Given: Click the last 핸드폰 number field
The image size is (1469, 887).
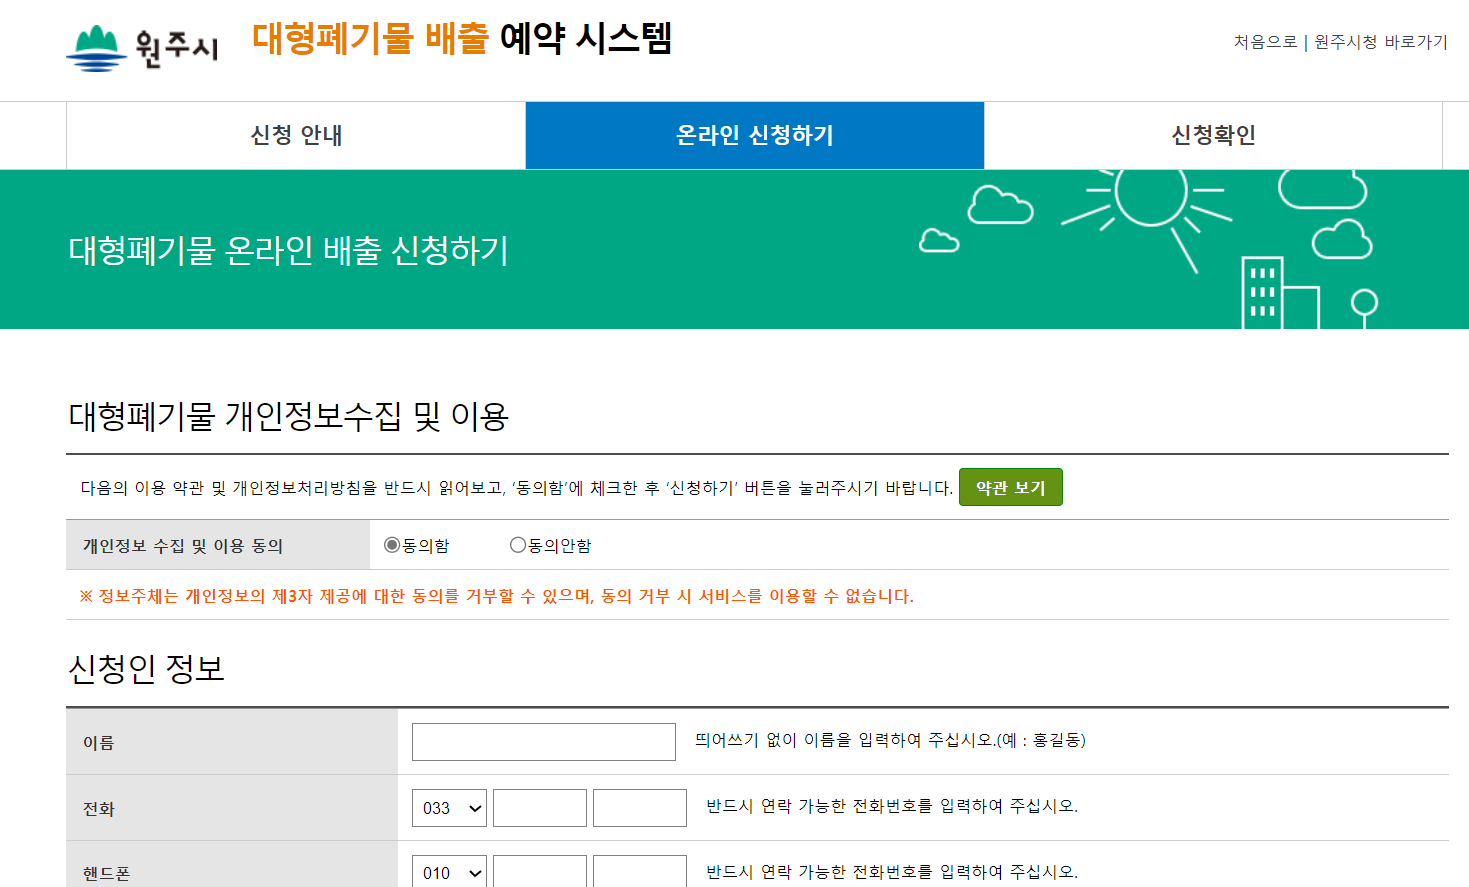Looking at the screenshot, I should tap(639, 871).
